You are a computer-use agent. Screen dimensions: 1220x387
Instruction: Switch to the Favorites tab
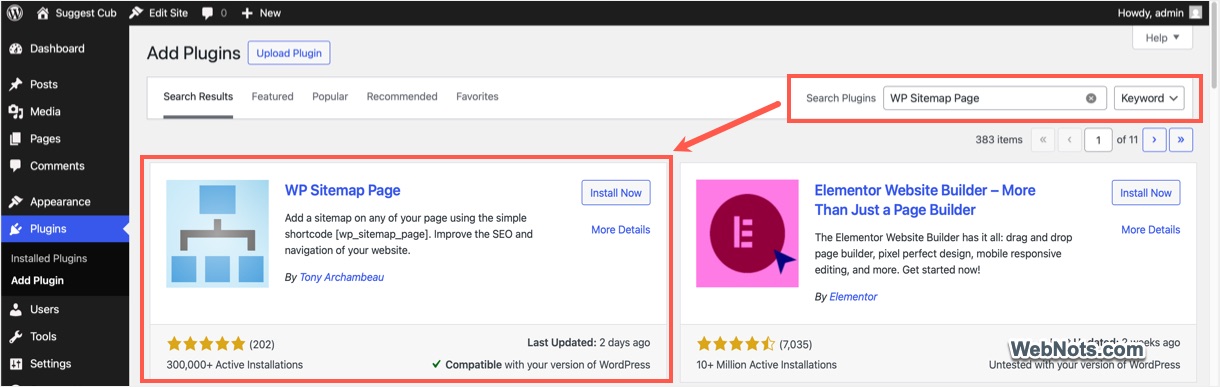click(x=477, y=97)
